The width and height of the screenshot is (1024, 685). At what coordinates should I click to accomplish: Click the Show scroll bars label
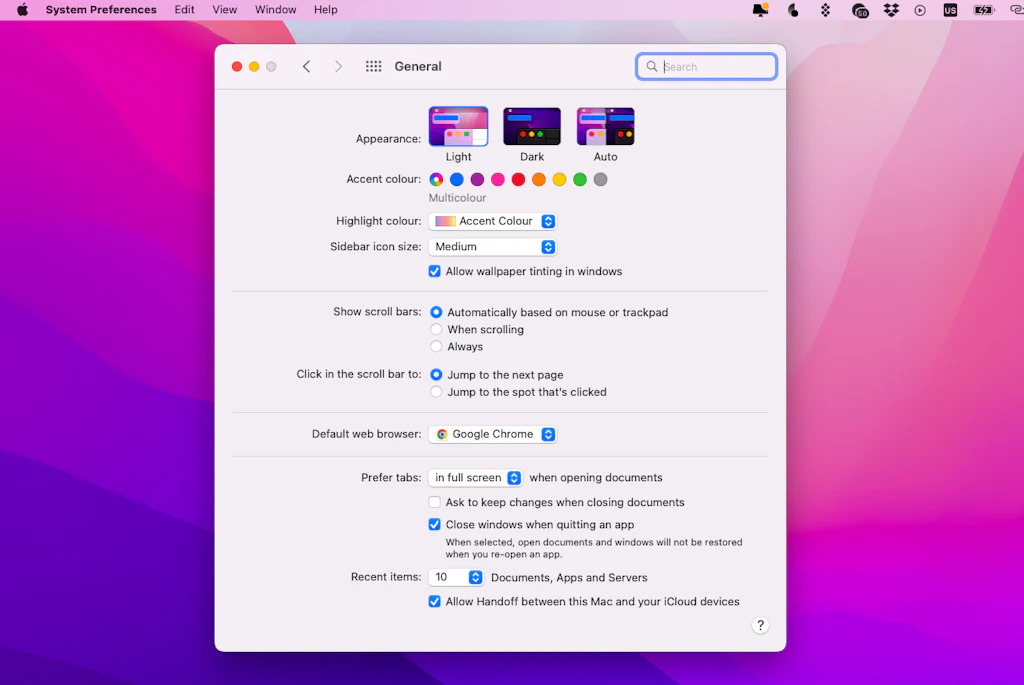click(x=377, y=311)
